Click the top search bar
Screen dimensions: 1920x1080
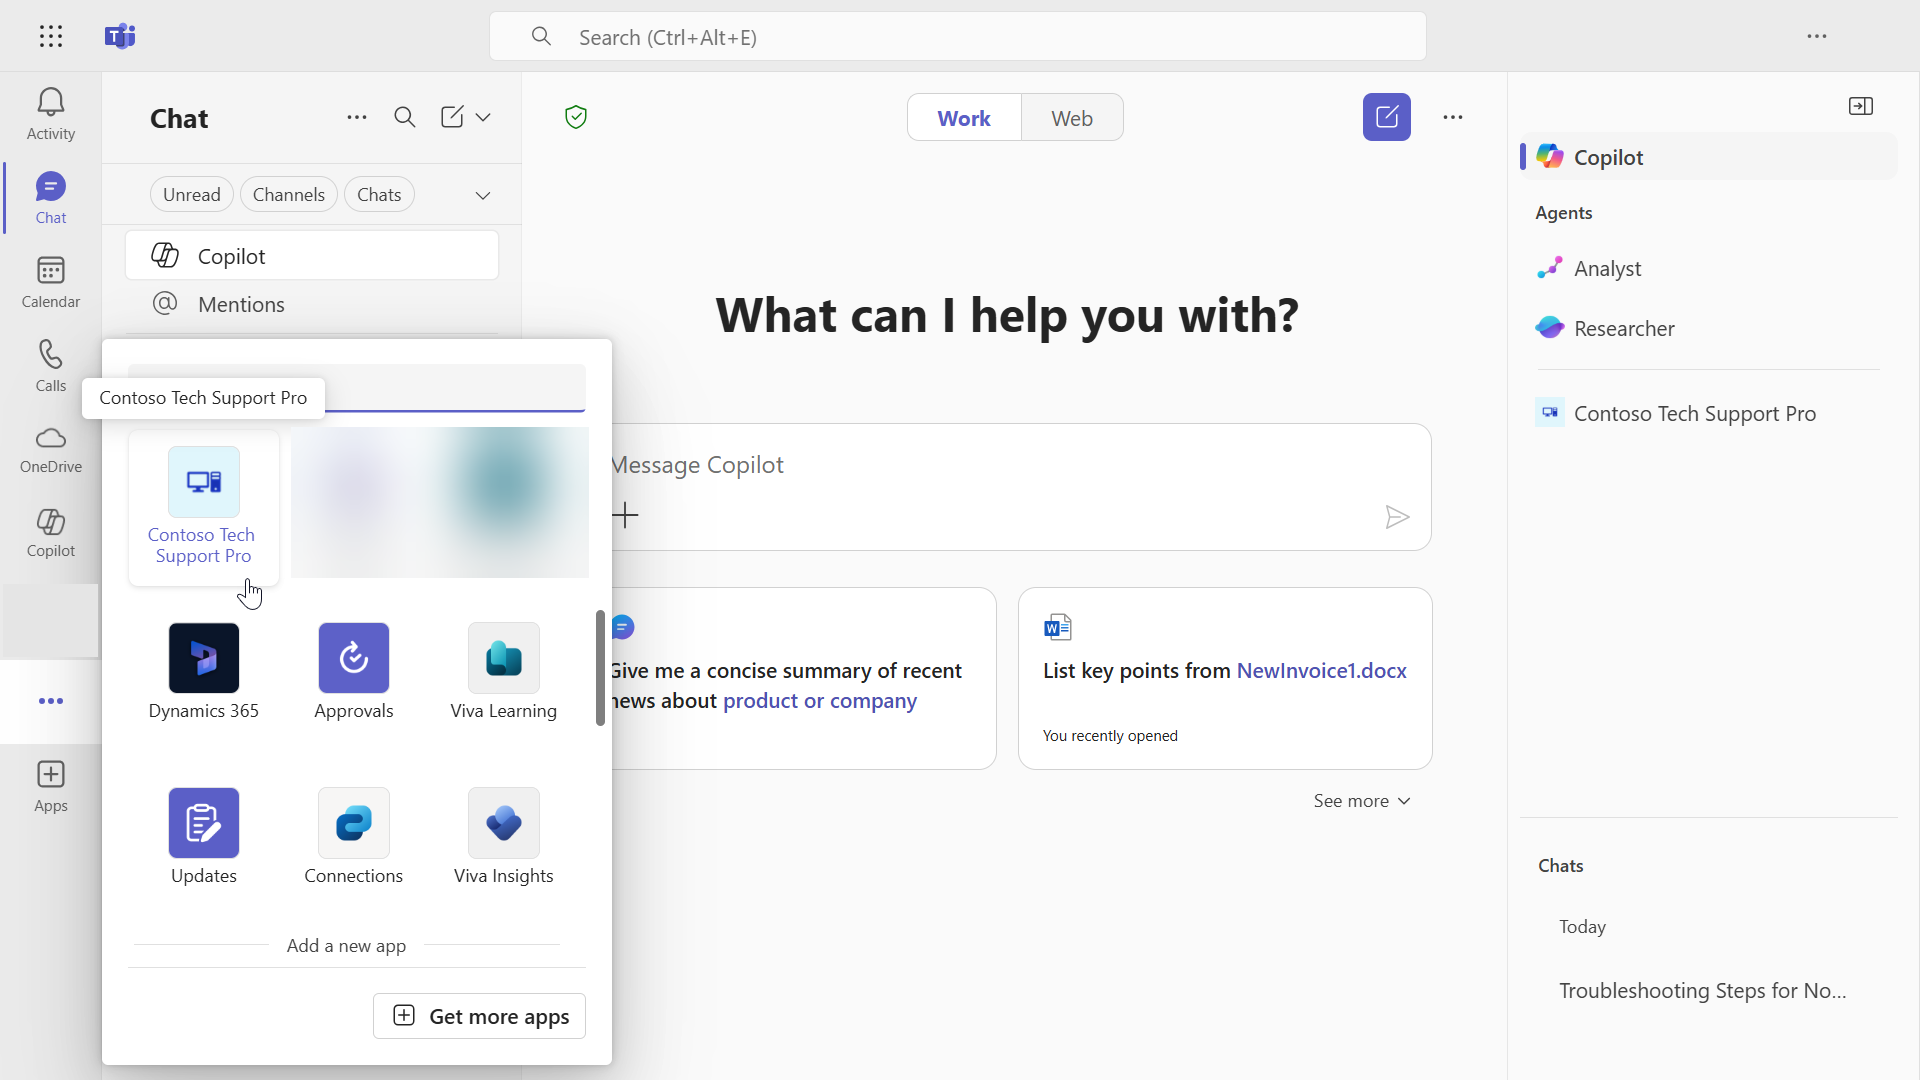click(958, 37)
